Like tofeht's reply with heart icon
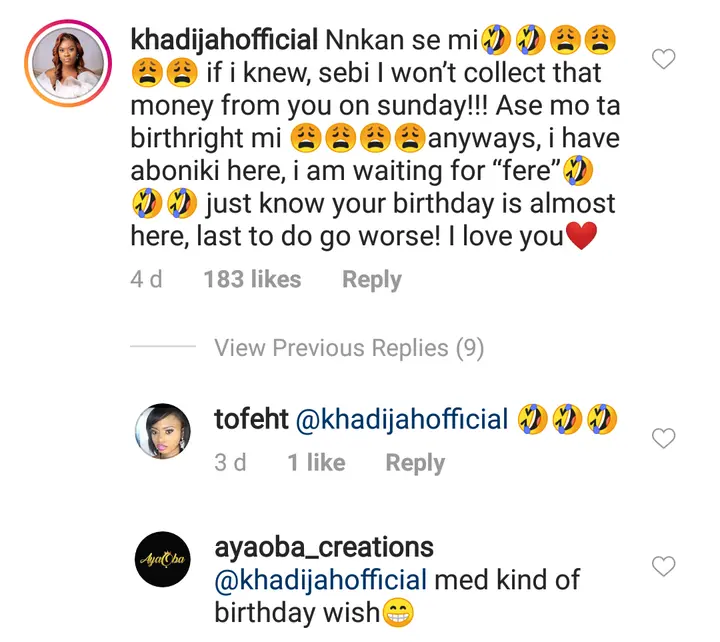 pyautogui.click(x=663, y=438)
